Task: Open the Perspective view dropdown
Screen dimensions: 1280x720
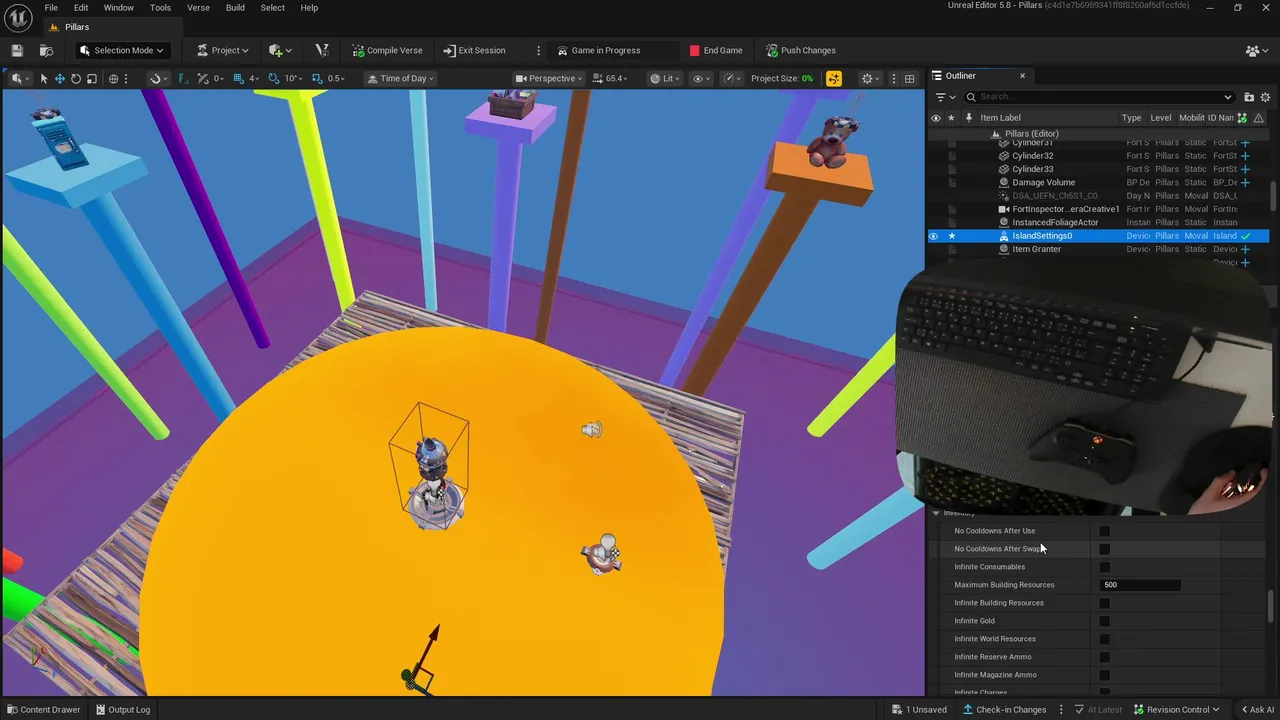Action: (x=549, y=78)
